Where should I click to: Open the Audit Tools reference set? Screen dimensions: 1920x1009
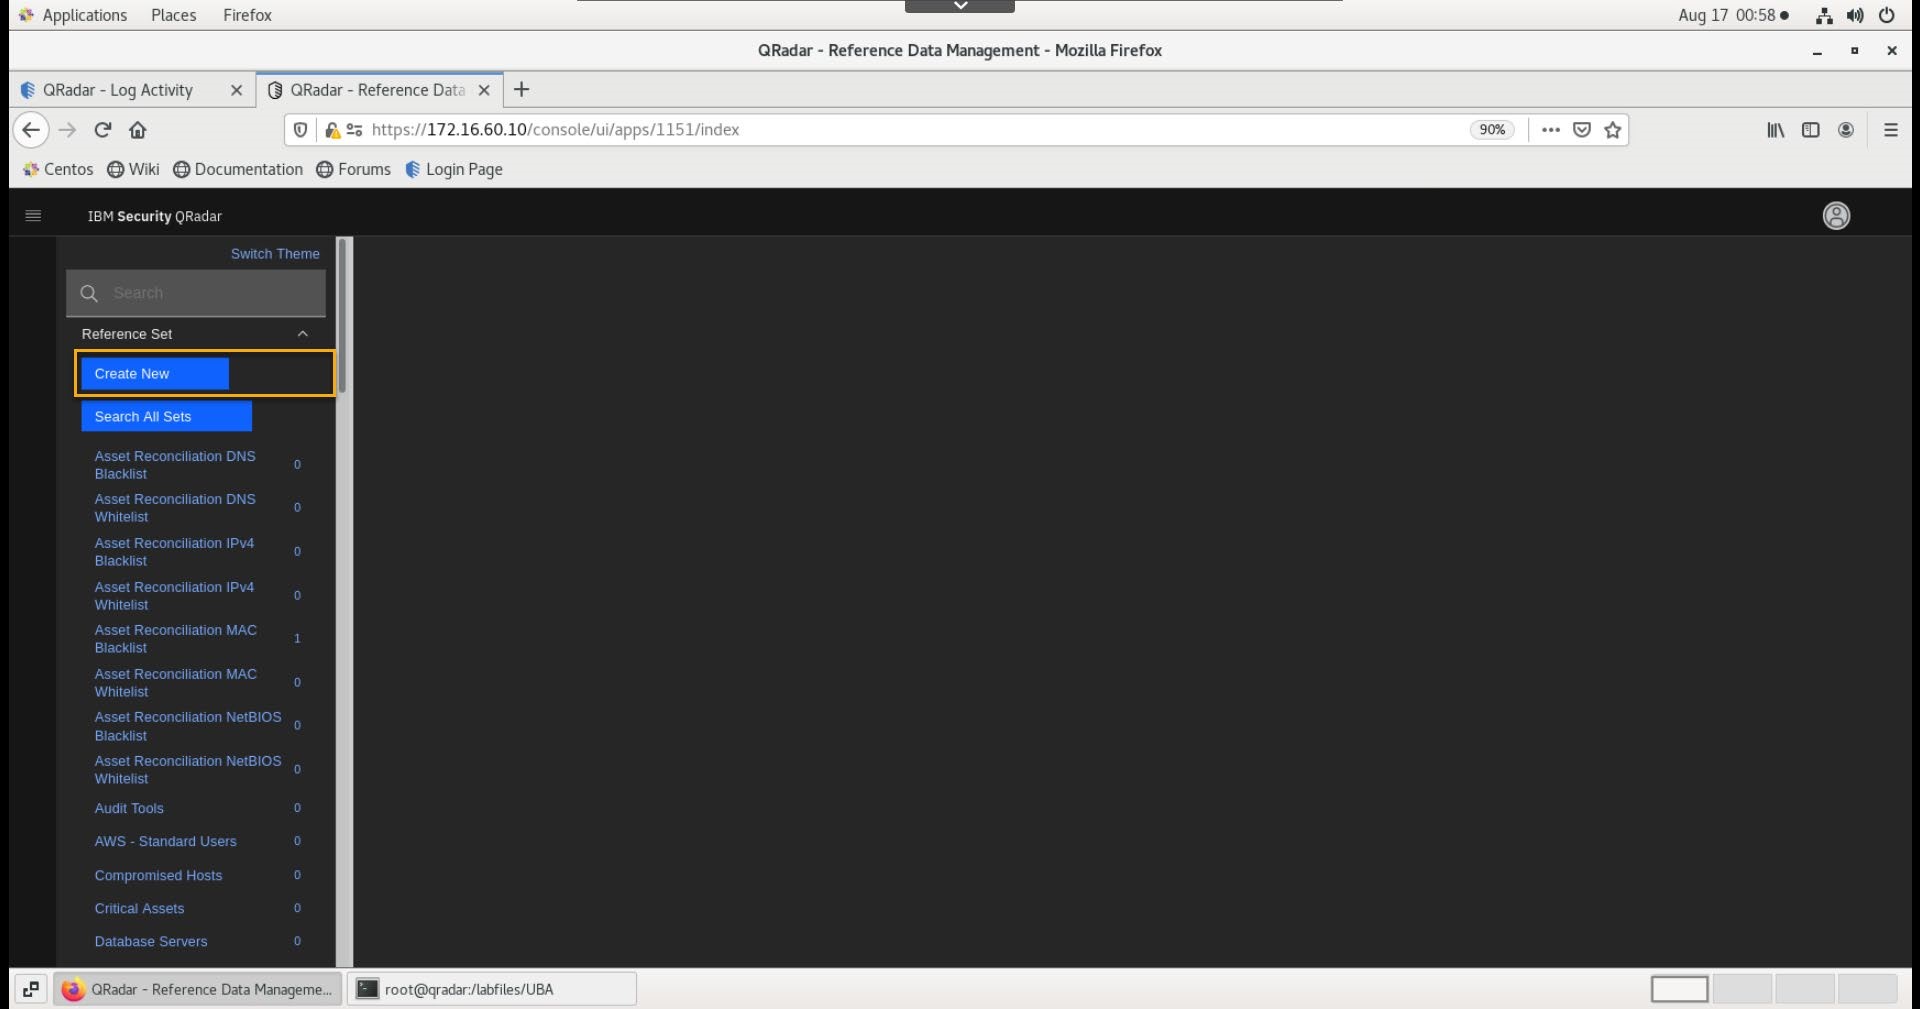(x=129, y=808)
